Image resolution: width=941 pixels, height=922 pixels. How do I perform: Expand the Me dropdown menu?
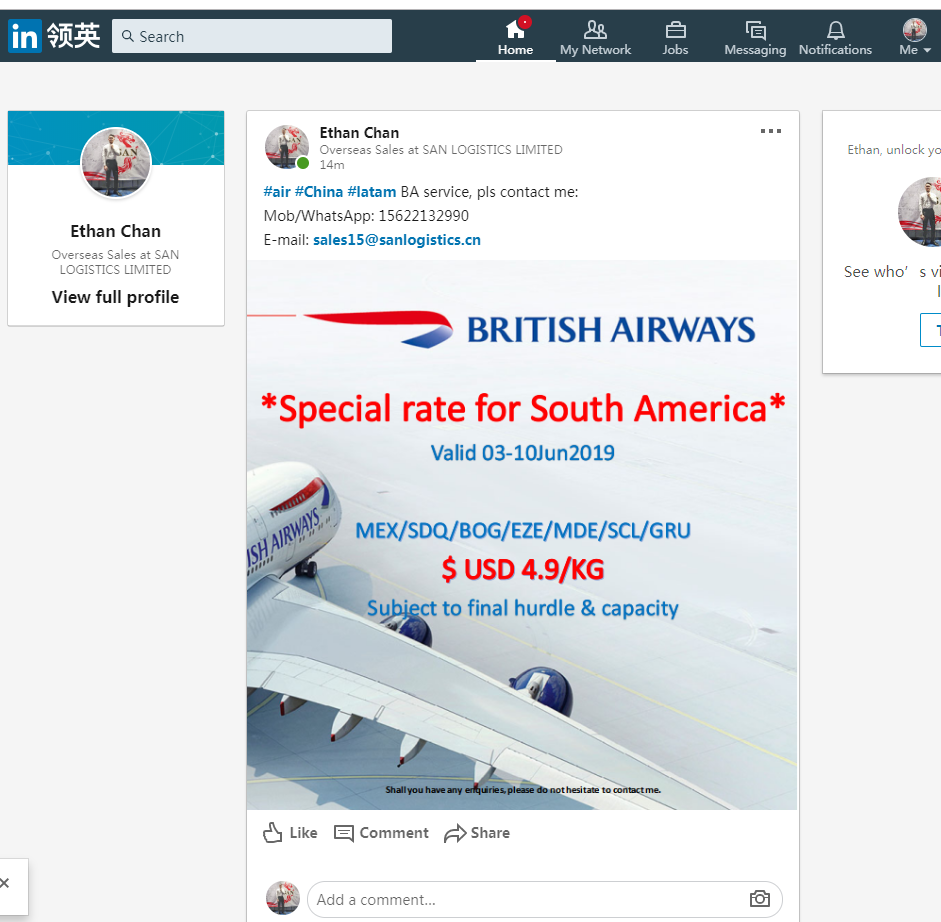915,37
